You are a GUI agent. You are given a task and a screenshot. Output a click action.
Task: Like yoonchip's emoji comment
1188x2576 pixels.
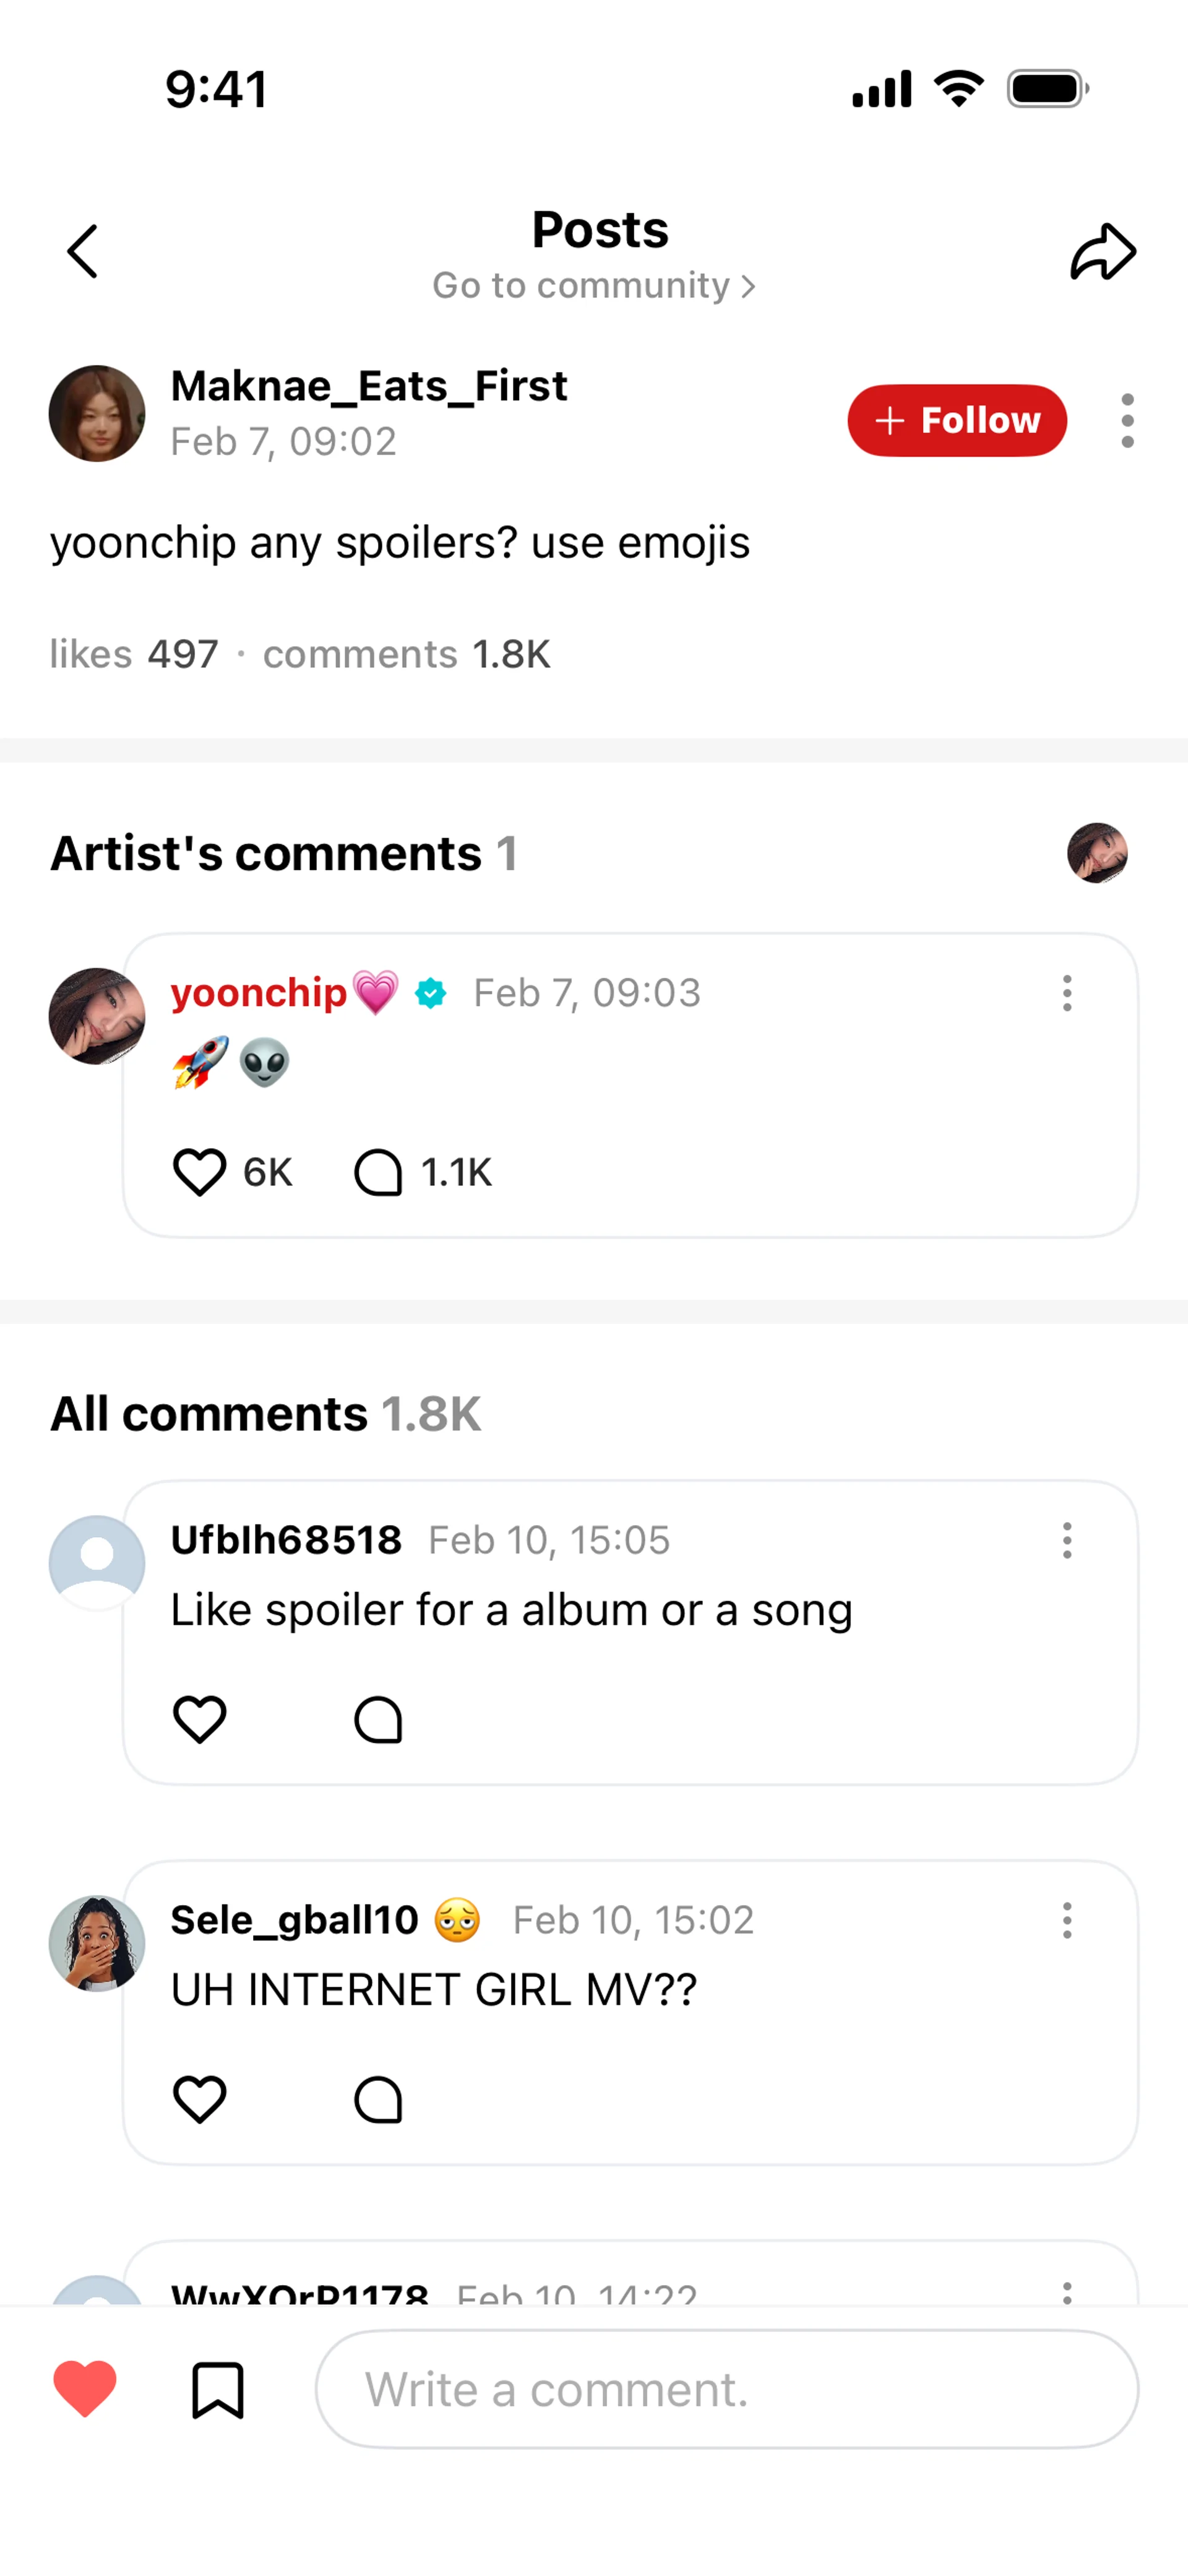coord(200,1172)
